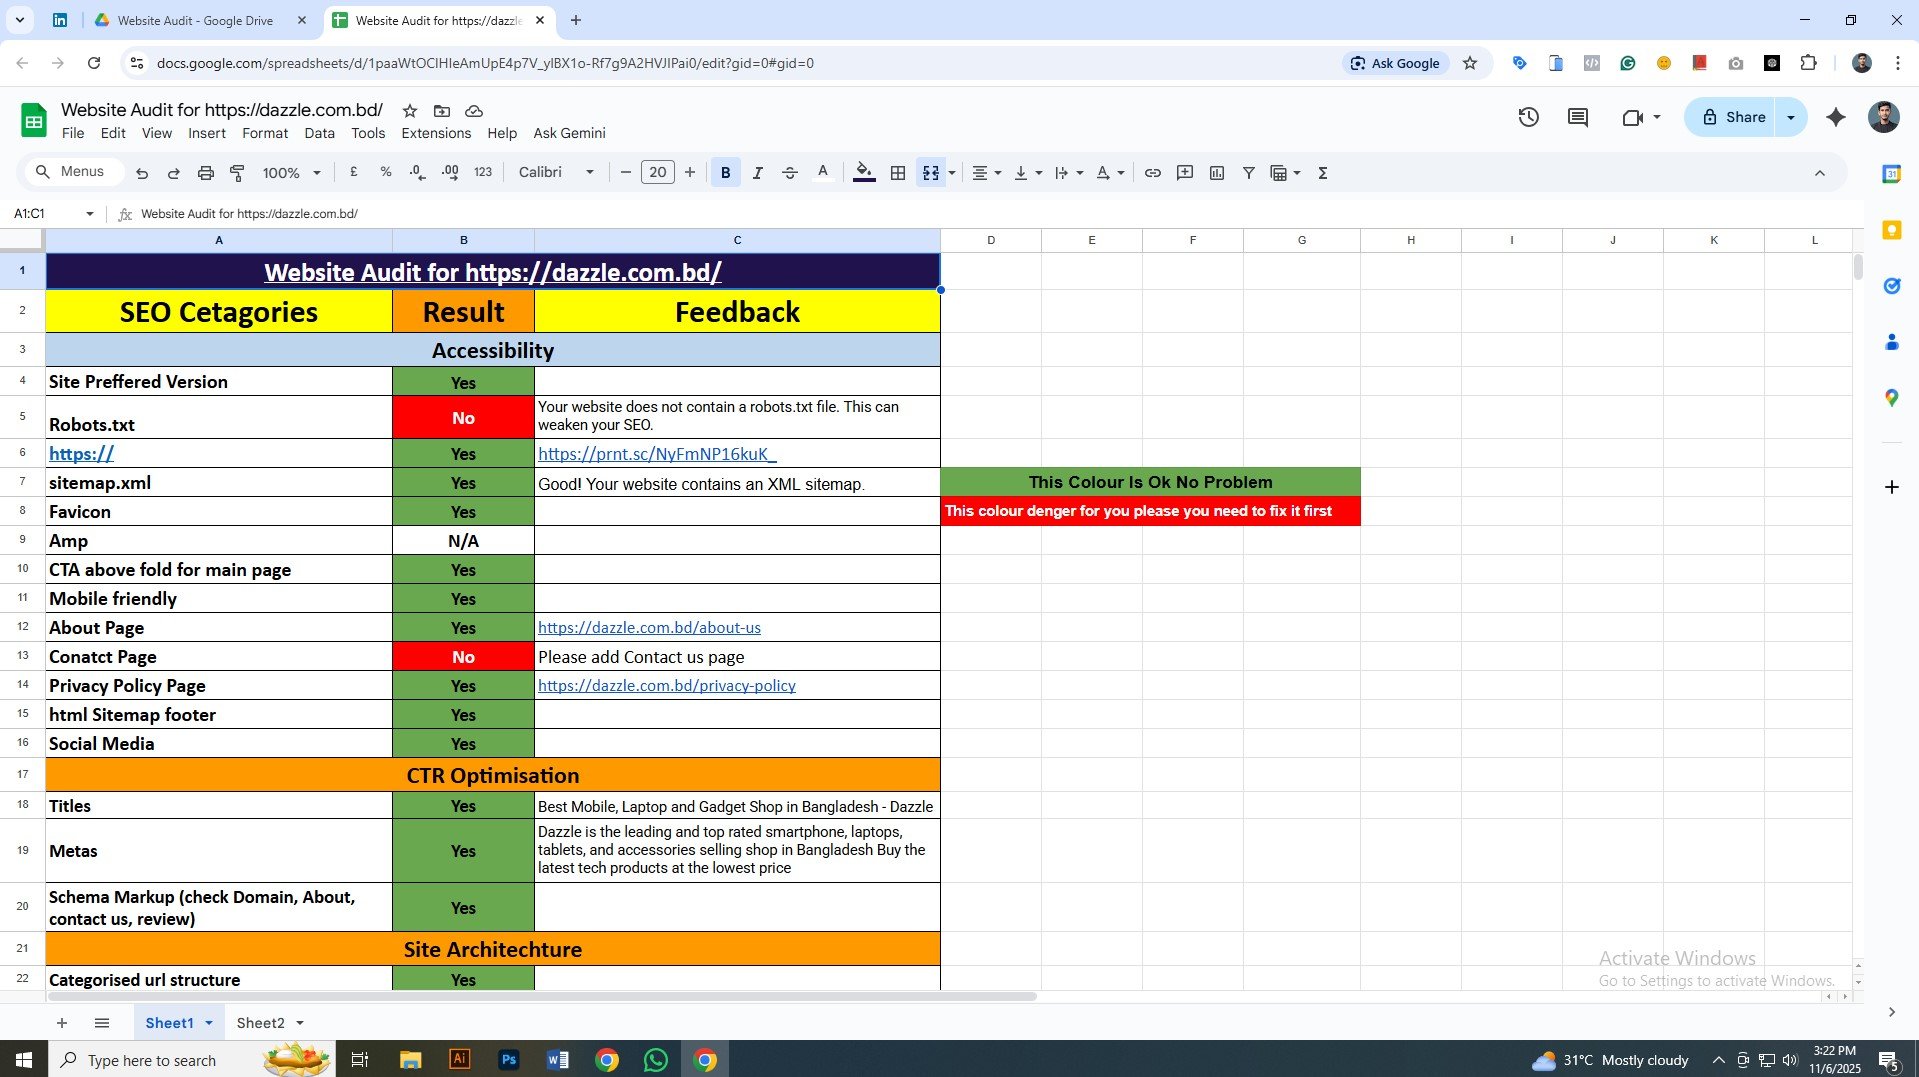Screen dimensions: 1919x1077
Task: Toggle bold formatting
Action: click(725, 172)
